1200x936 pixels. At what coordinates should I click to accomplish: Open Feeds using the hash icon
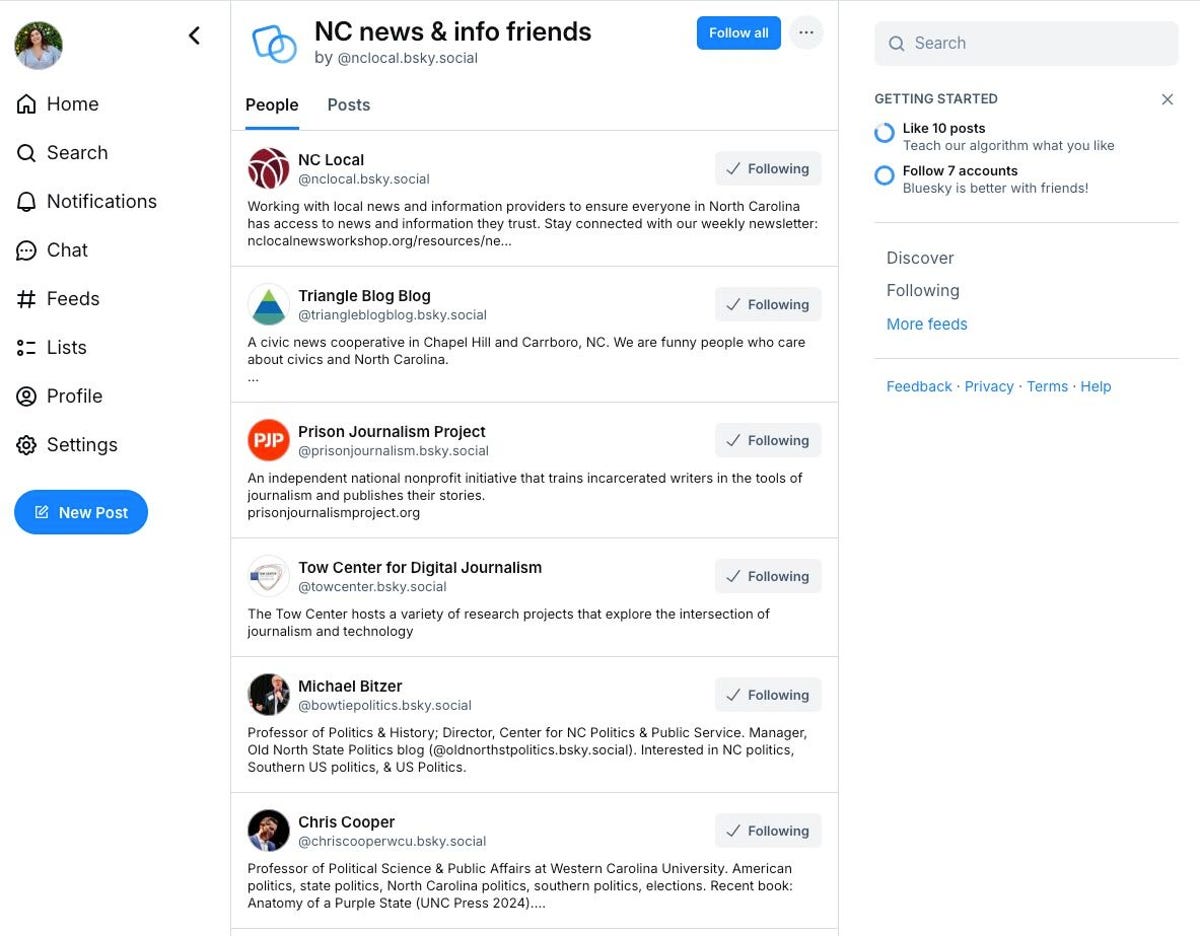pyautogui.click(x=27, y=299)
